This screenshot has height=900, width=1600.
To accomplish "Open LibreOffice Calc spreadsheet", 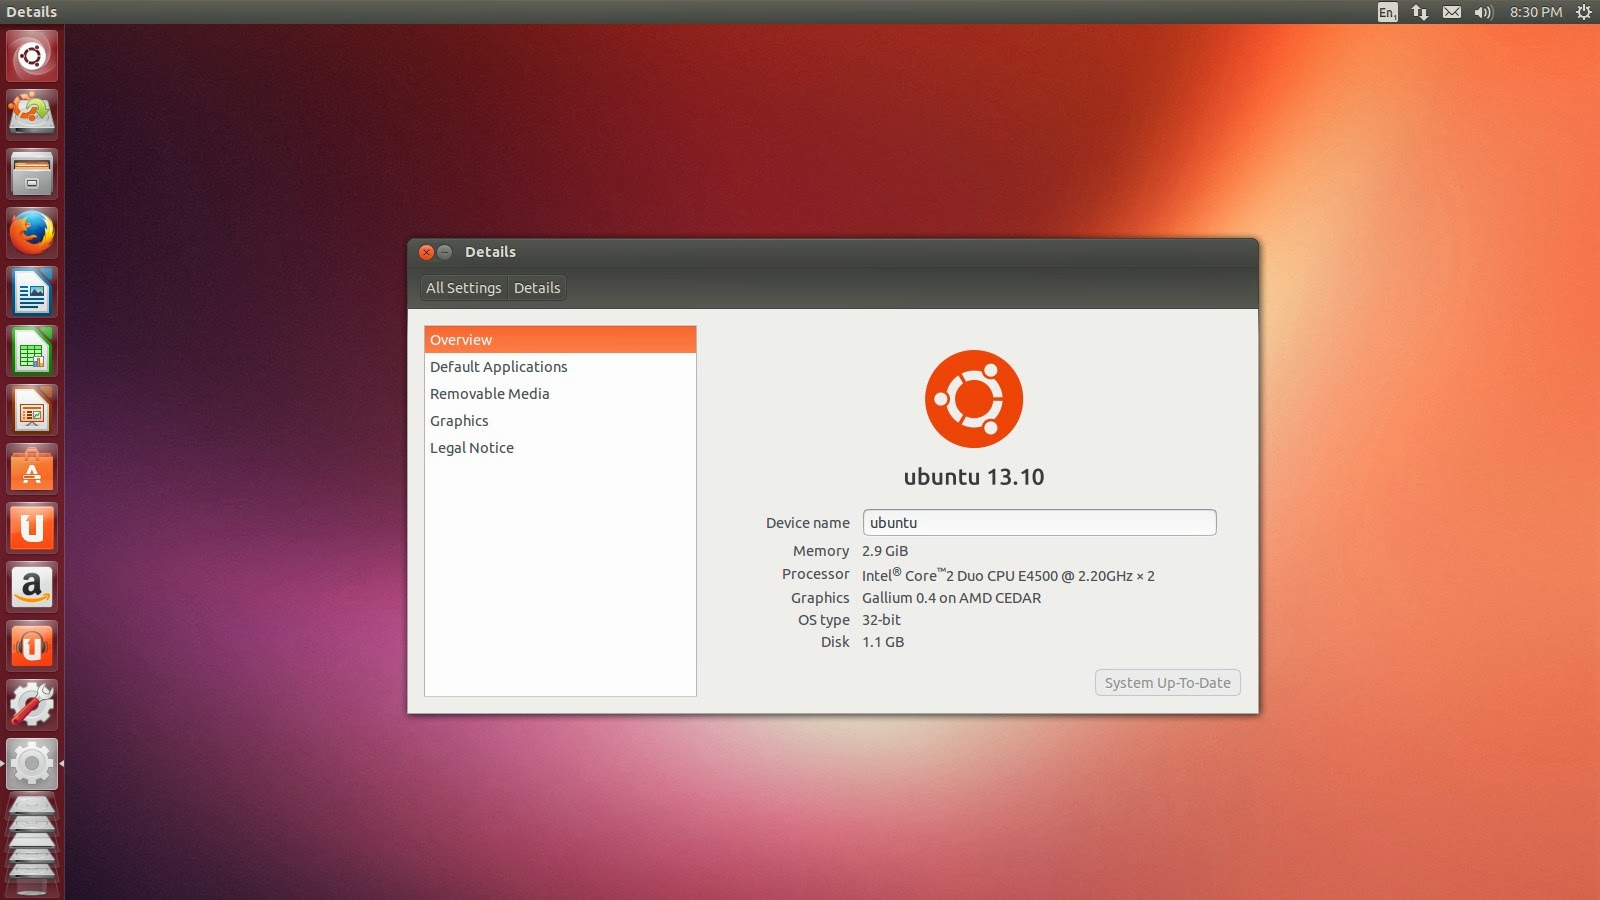I will (x=32, y=351).
